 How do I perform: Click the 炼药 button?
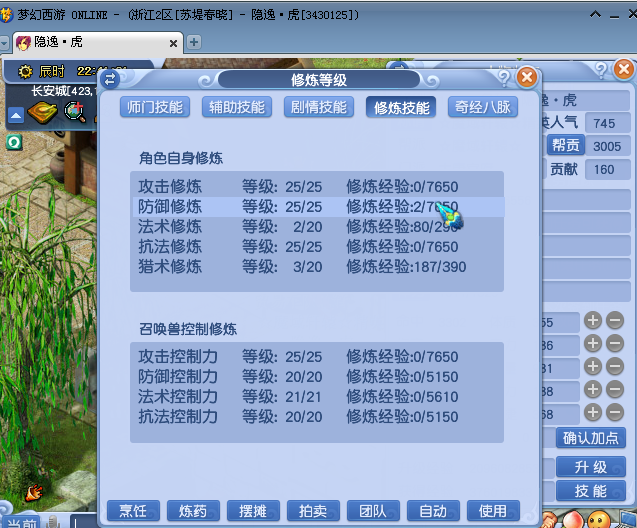[193, 511]
